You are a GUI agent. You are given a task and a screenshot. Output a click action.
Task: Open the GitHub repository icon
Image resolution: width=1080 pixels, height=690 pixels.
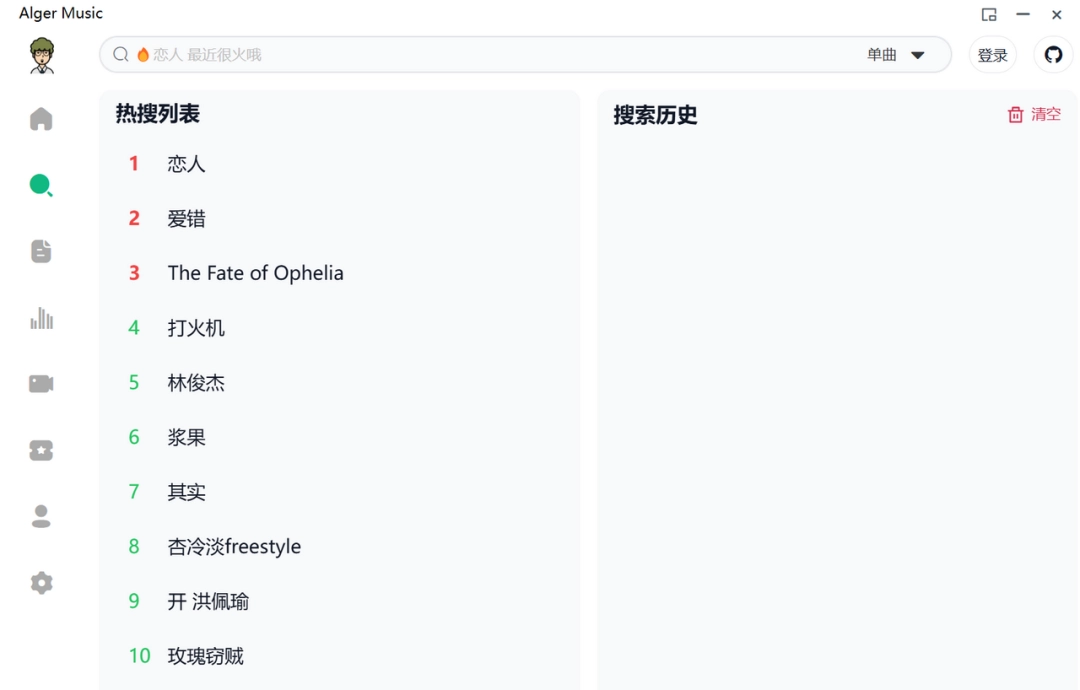1053,55
